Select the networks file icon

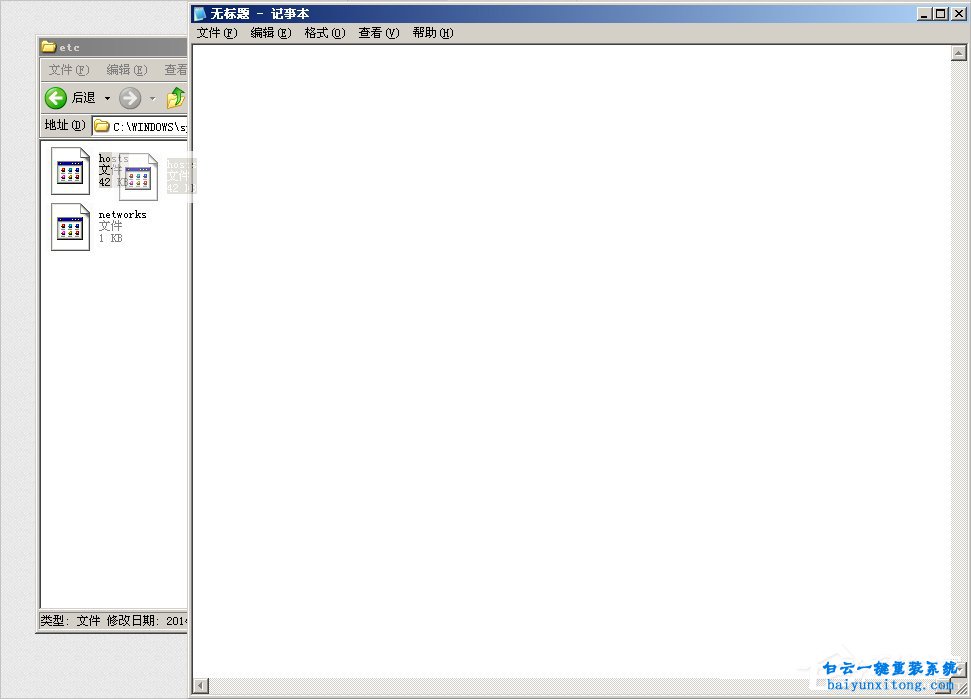click(x=70, y=227)
